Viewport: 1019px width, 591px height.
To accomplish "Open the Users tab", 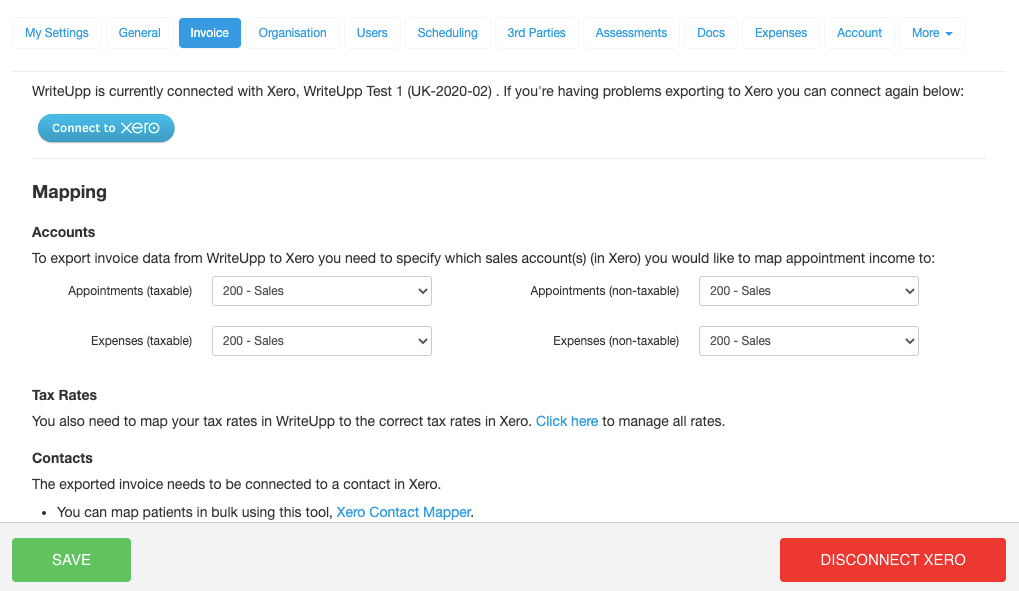I will coord(372,33).
